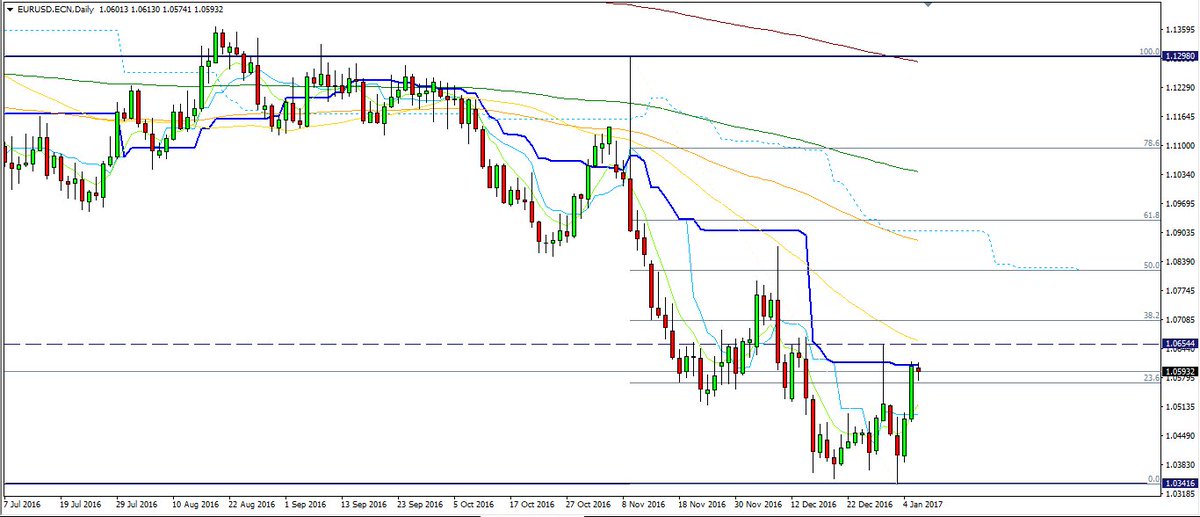Image resolution: width=1200 pixels, height=517 pixels.
Task: Click the 17 Oct 2016 date label
Action: [532, 506]
